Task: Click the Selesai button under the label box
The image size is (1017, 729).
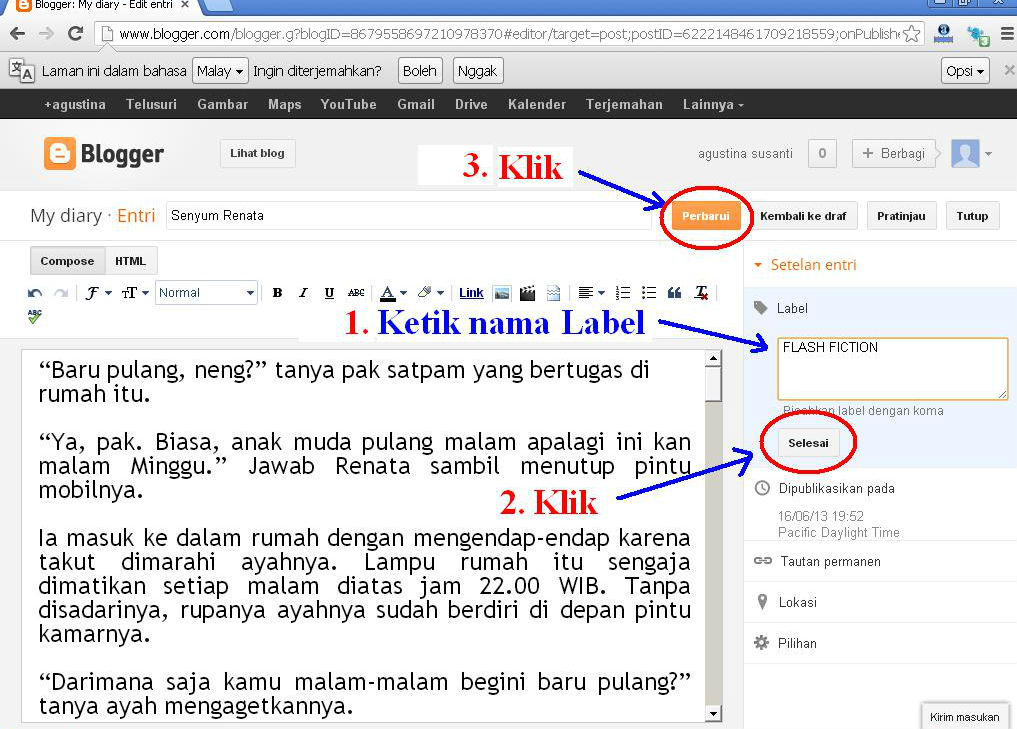Action: 808,443
